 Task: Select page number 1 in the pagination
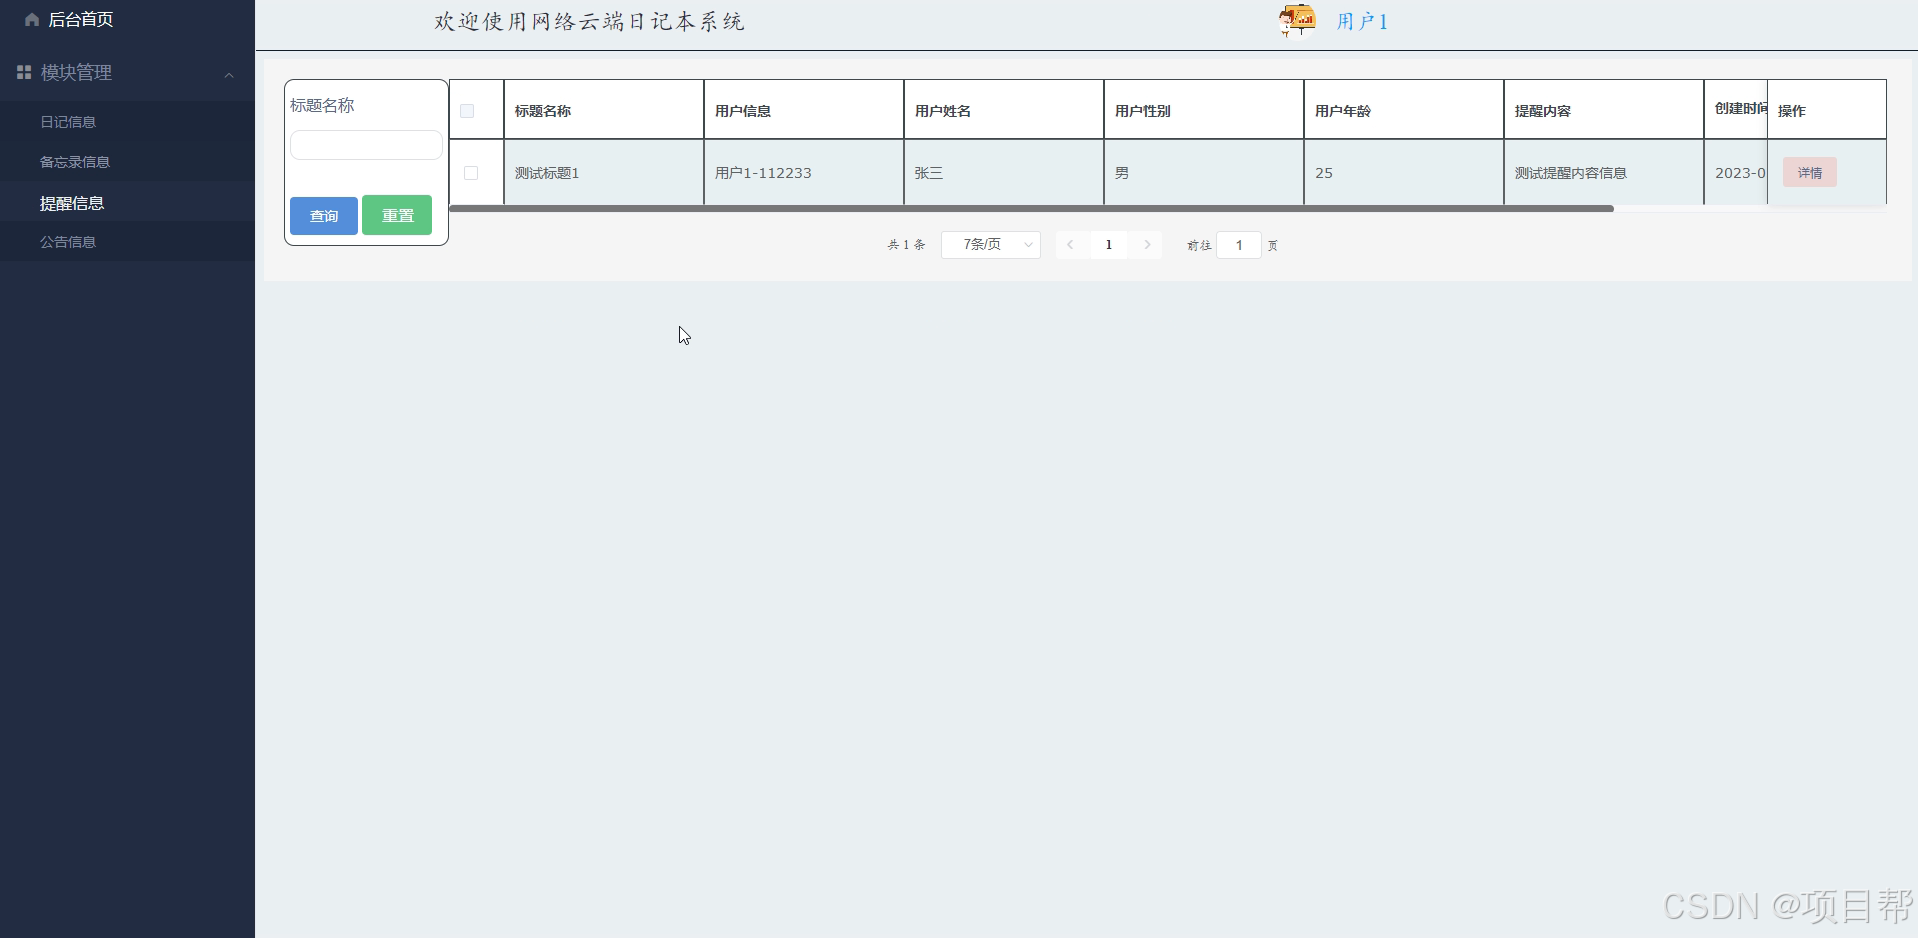pos(1108,245)
